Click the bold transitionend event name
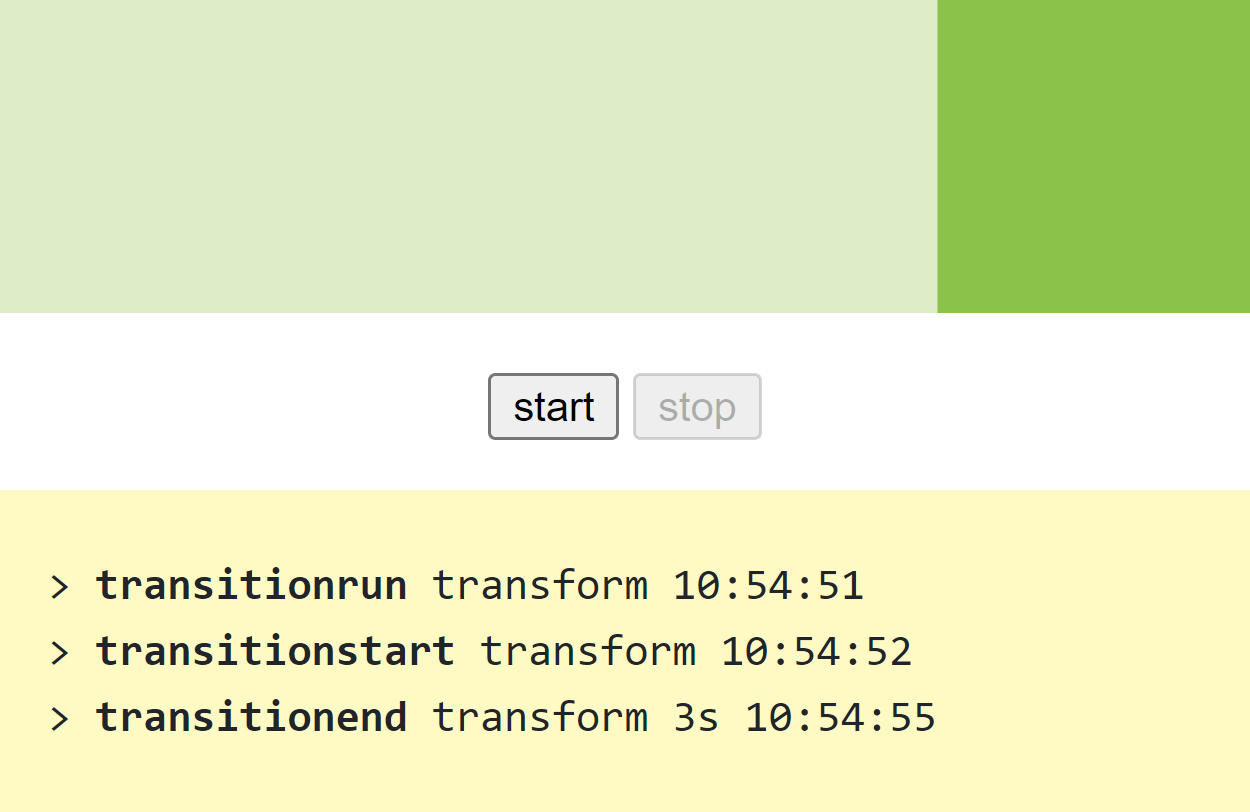The width and height of the screenshot is (1250, 812). [251, 718]
